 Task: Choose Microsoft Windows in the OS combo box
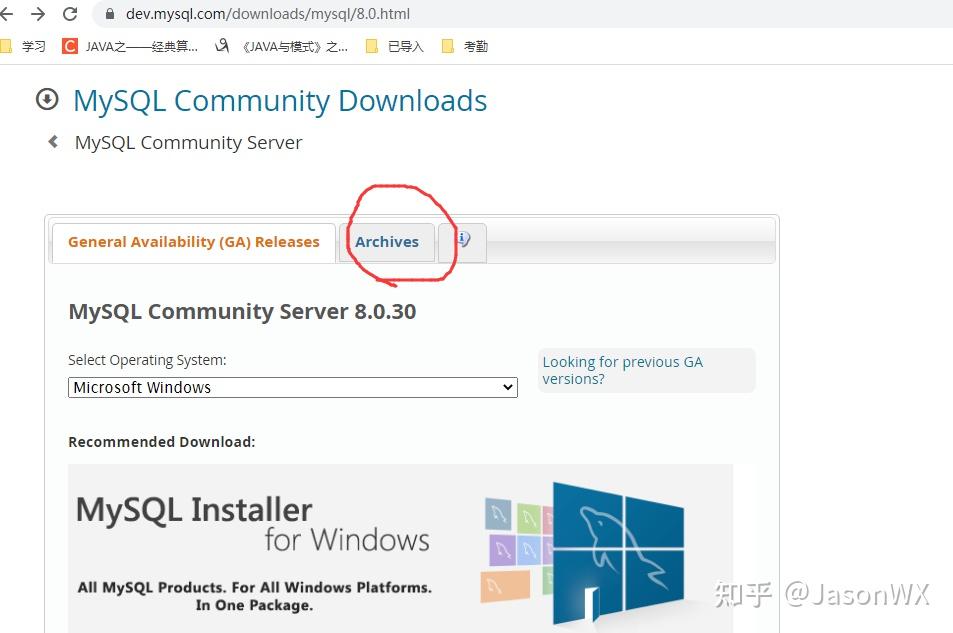point(291,387)
